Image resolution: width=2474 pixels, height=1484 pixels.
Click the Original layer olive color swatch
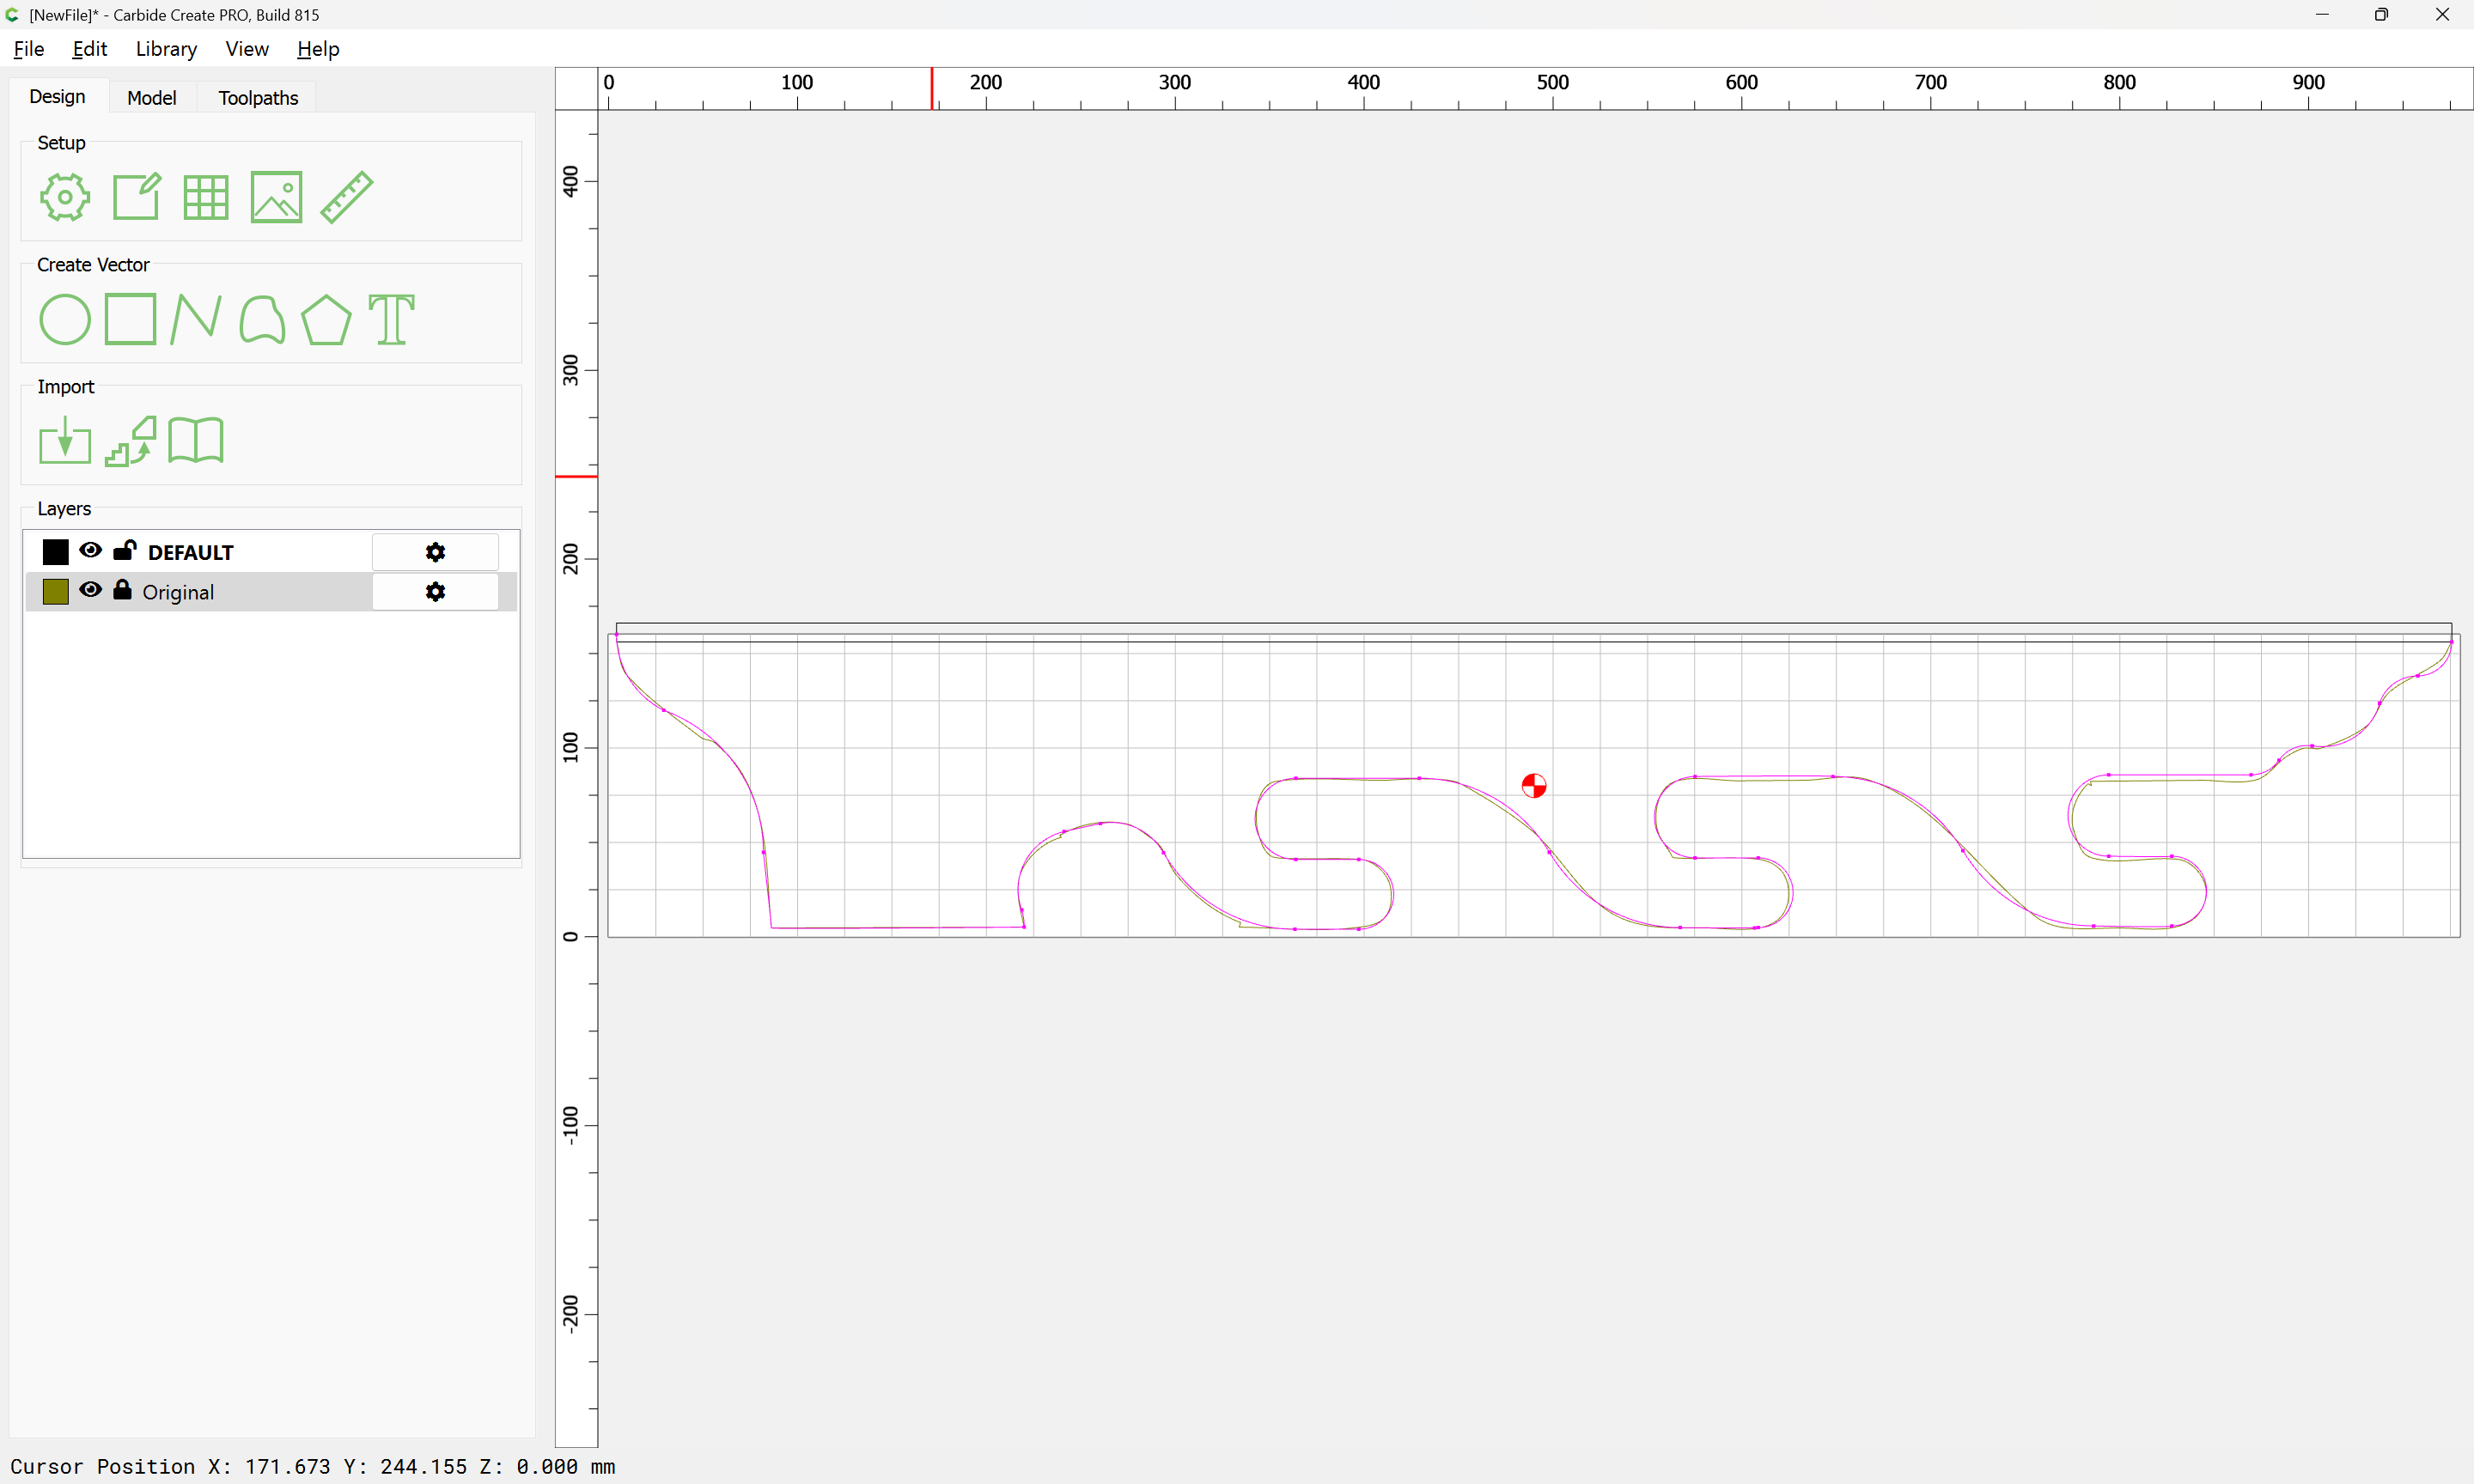click(x=56, y=592)
